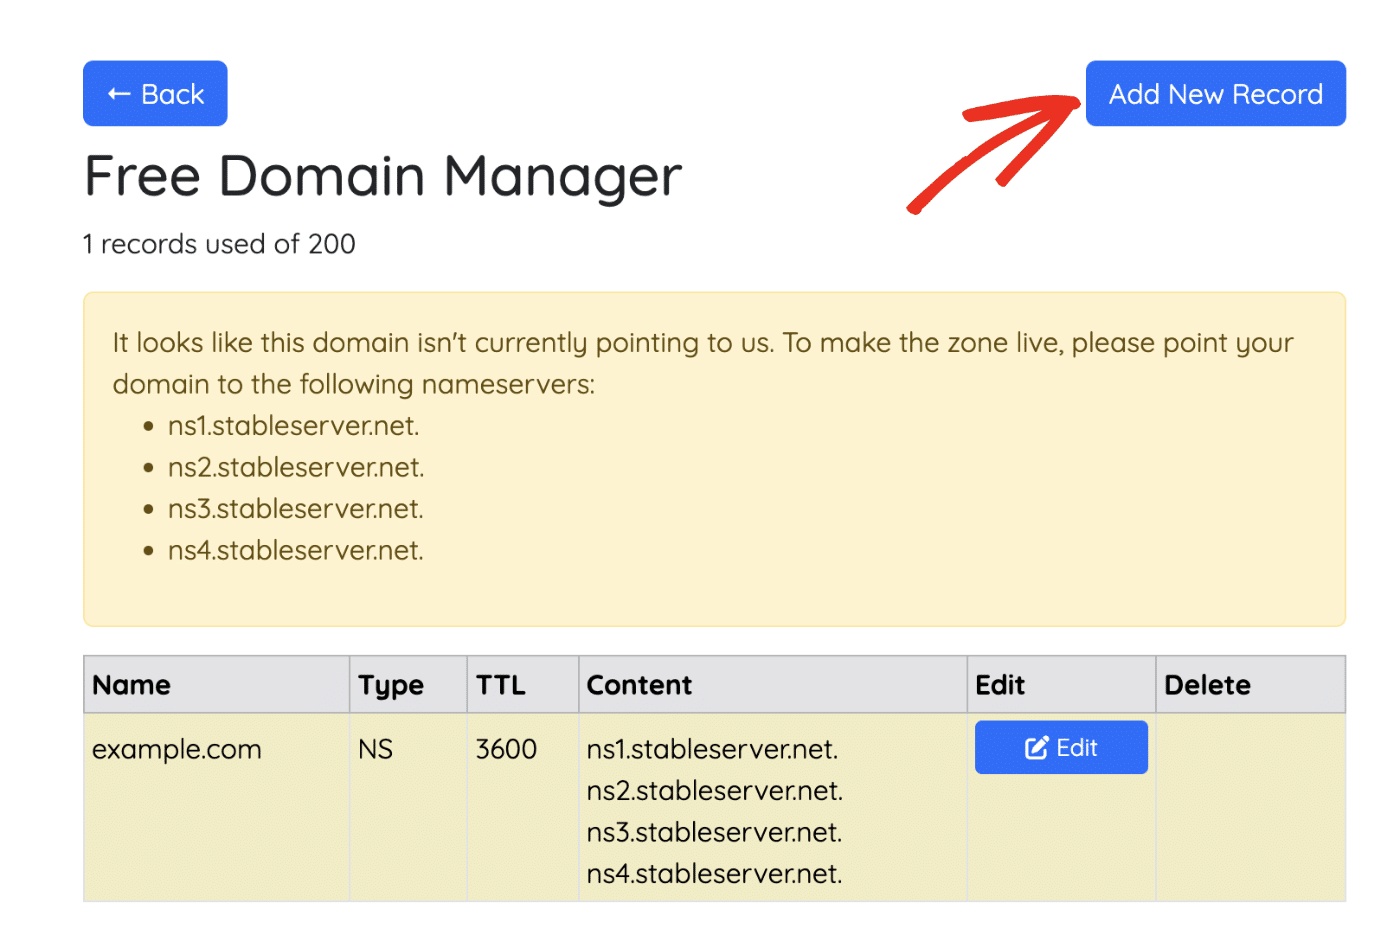1400x948 pixels.
Task: Click the '1 records used of 200' text
Action: 219,244
